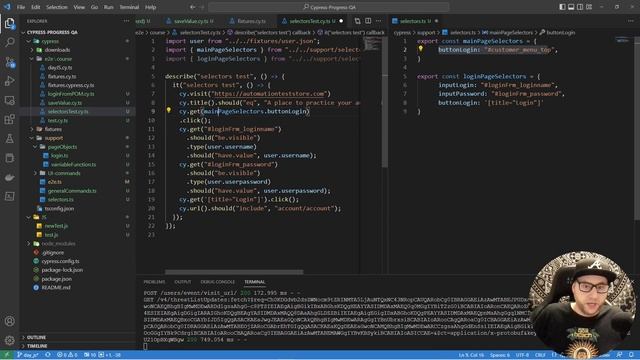Open the Manage gear icon
640x360 pixels.
[x=10, y=340]
